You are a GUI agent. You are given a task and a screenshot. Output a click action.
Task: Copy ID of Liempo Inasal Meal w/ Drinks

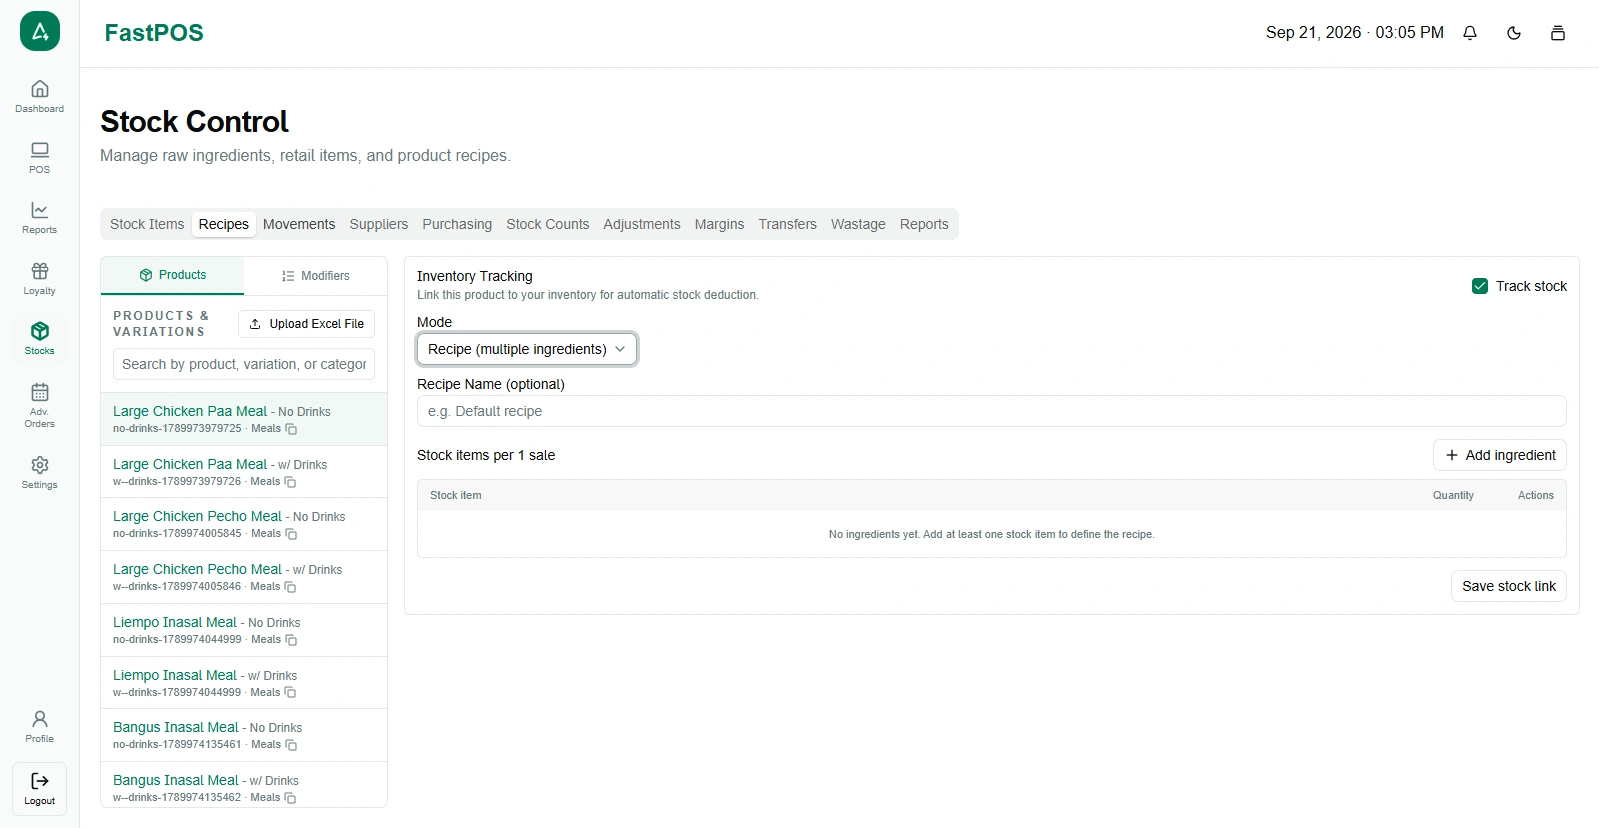(290, 692)
